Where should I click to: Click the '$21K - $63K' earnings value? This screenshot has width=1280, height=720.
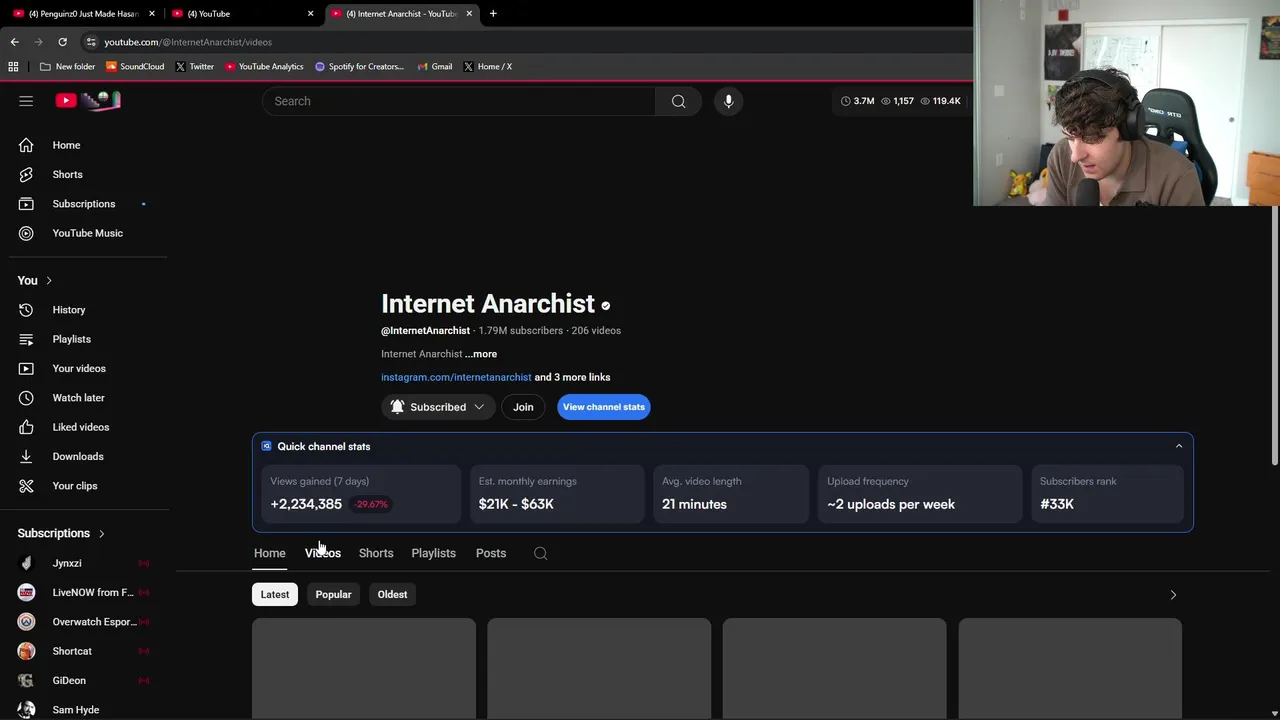pyautogui.click(x=516, y=504)
